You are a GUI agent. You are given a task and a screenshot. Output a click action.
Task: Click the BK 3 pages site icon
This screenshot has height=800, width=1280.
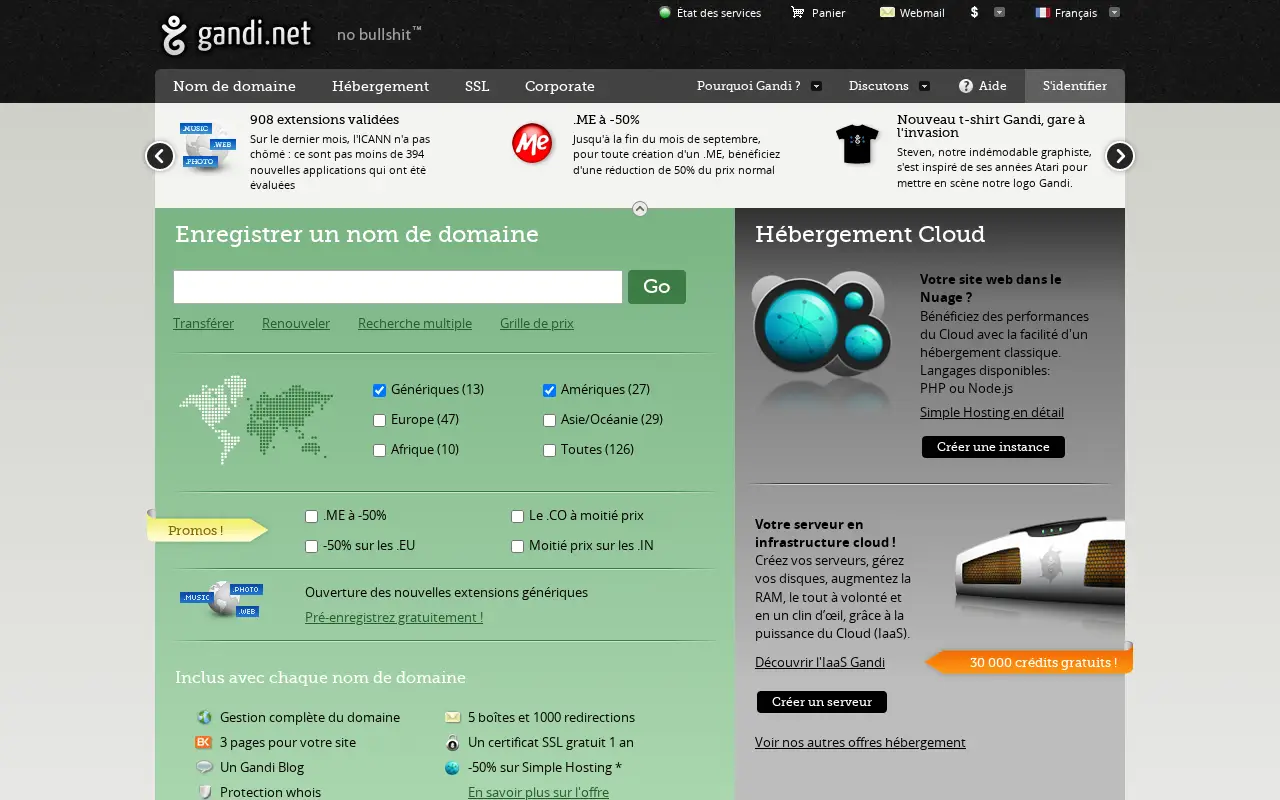coord(204,742)
